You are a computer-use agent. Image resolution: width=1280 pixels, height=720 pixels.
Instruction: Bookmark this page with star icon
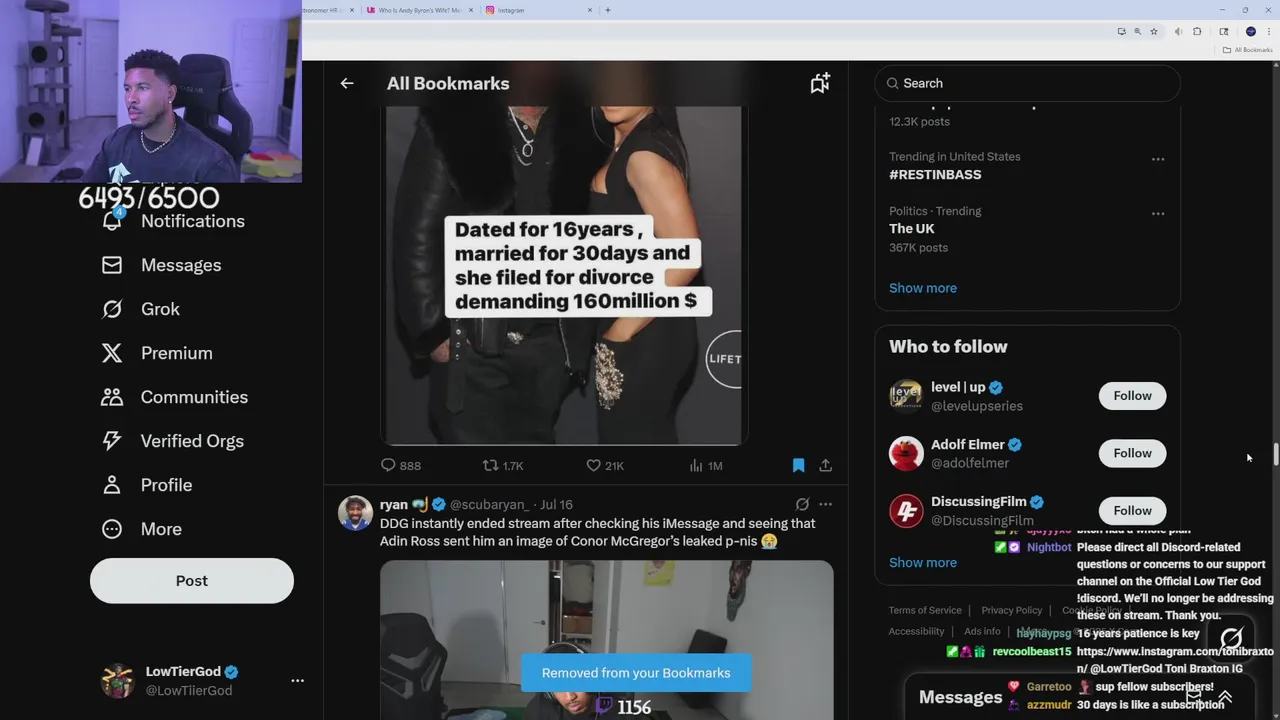pyautogui.click(x=1154, y=32)
